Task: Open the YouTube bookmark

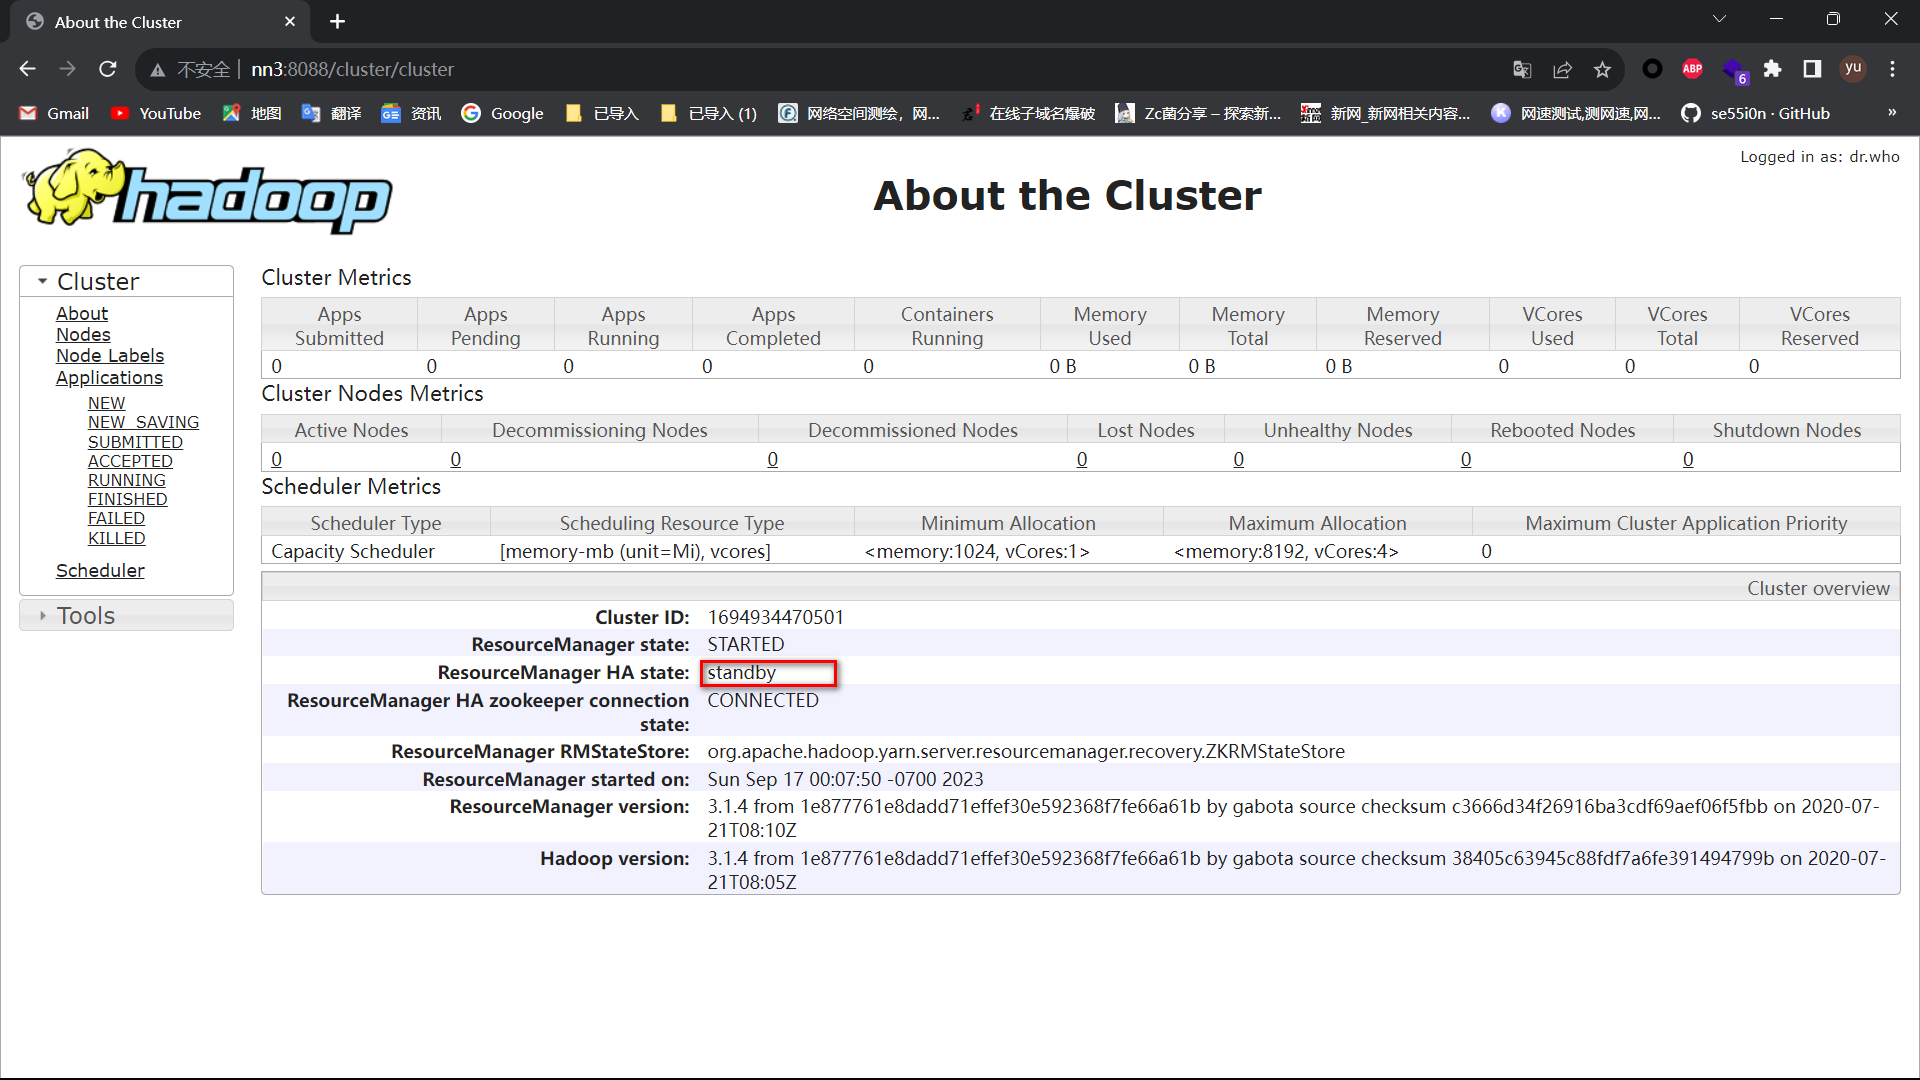Action: pos(156,113)
